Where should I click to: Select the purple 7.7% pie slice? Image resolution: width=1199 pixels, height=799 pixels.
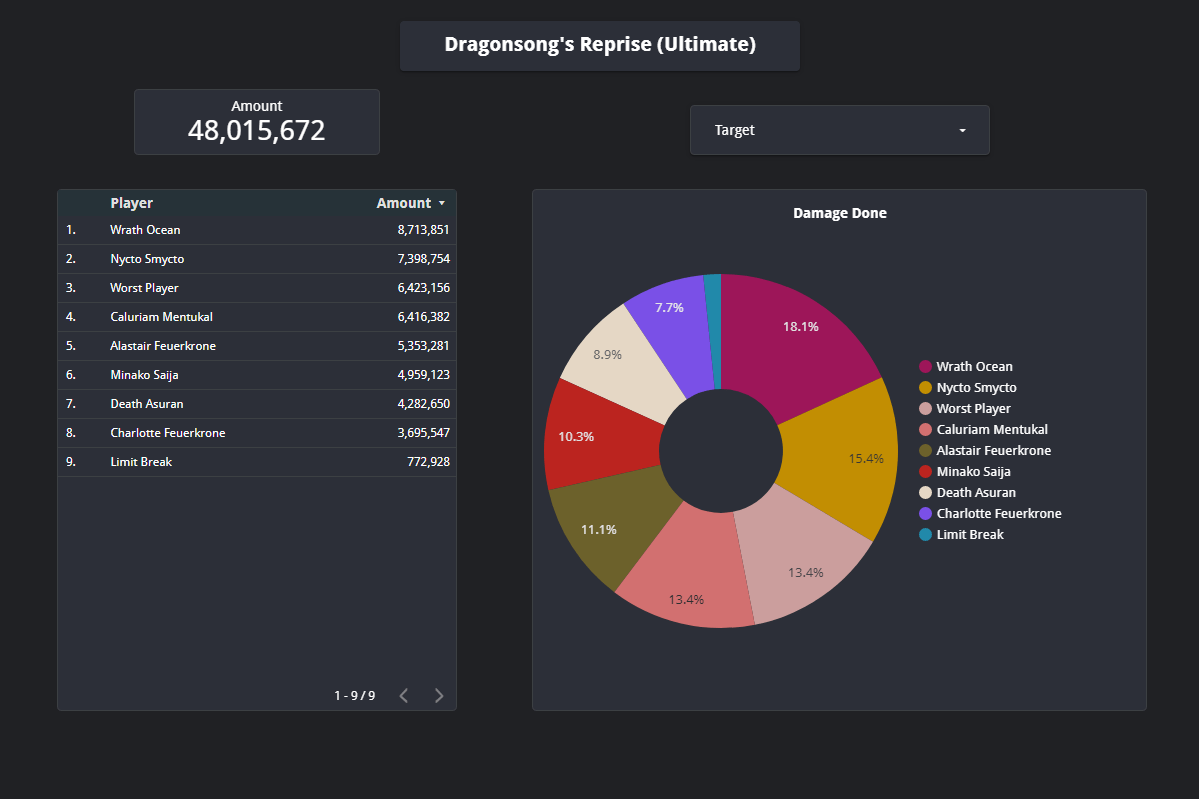[x=668, y=310]
